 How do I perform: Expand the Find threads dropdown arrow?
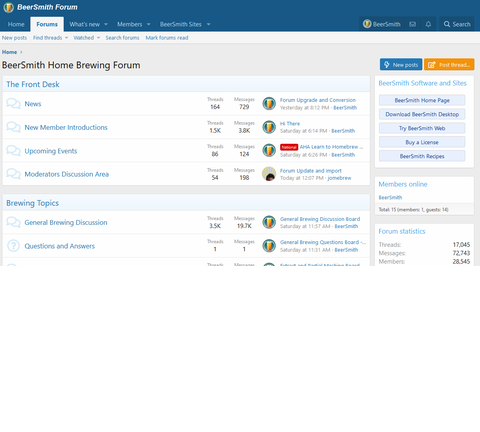(66, 38)
